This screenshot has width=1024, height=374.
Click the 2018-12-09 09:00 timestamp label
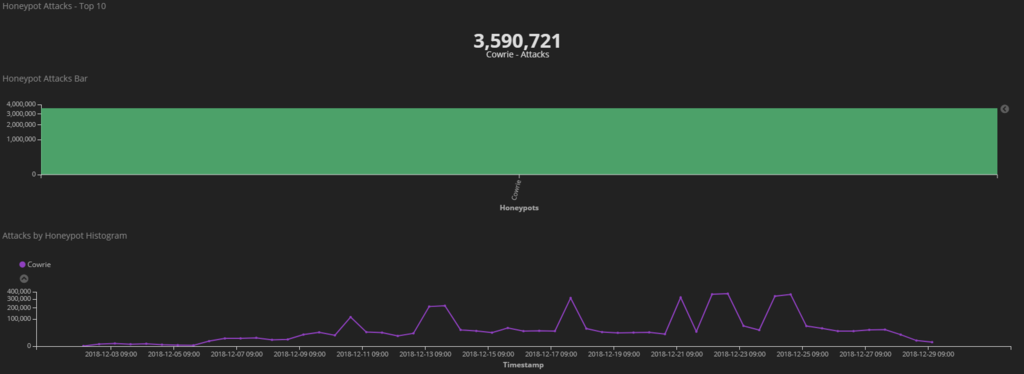(299, 354)
